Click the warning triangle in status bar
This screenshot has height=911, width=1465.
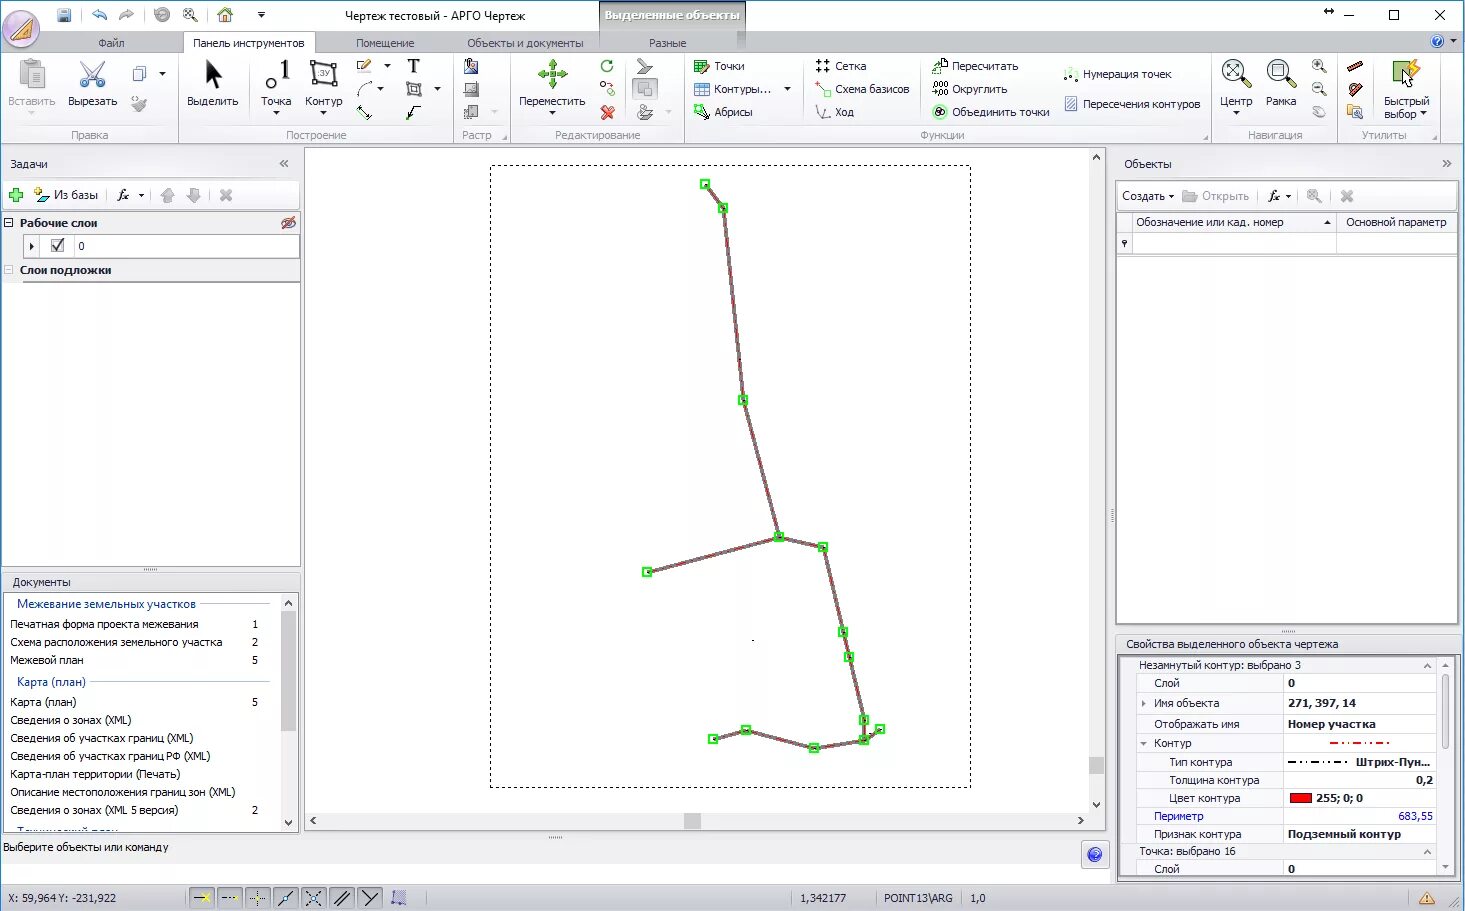(x=1427, y=898)
